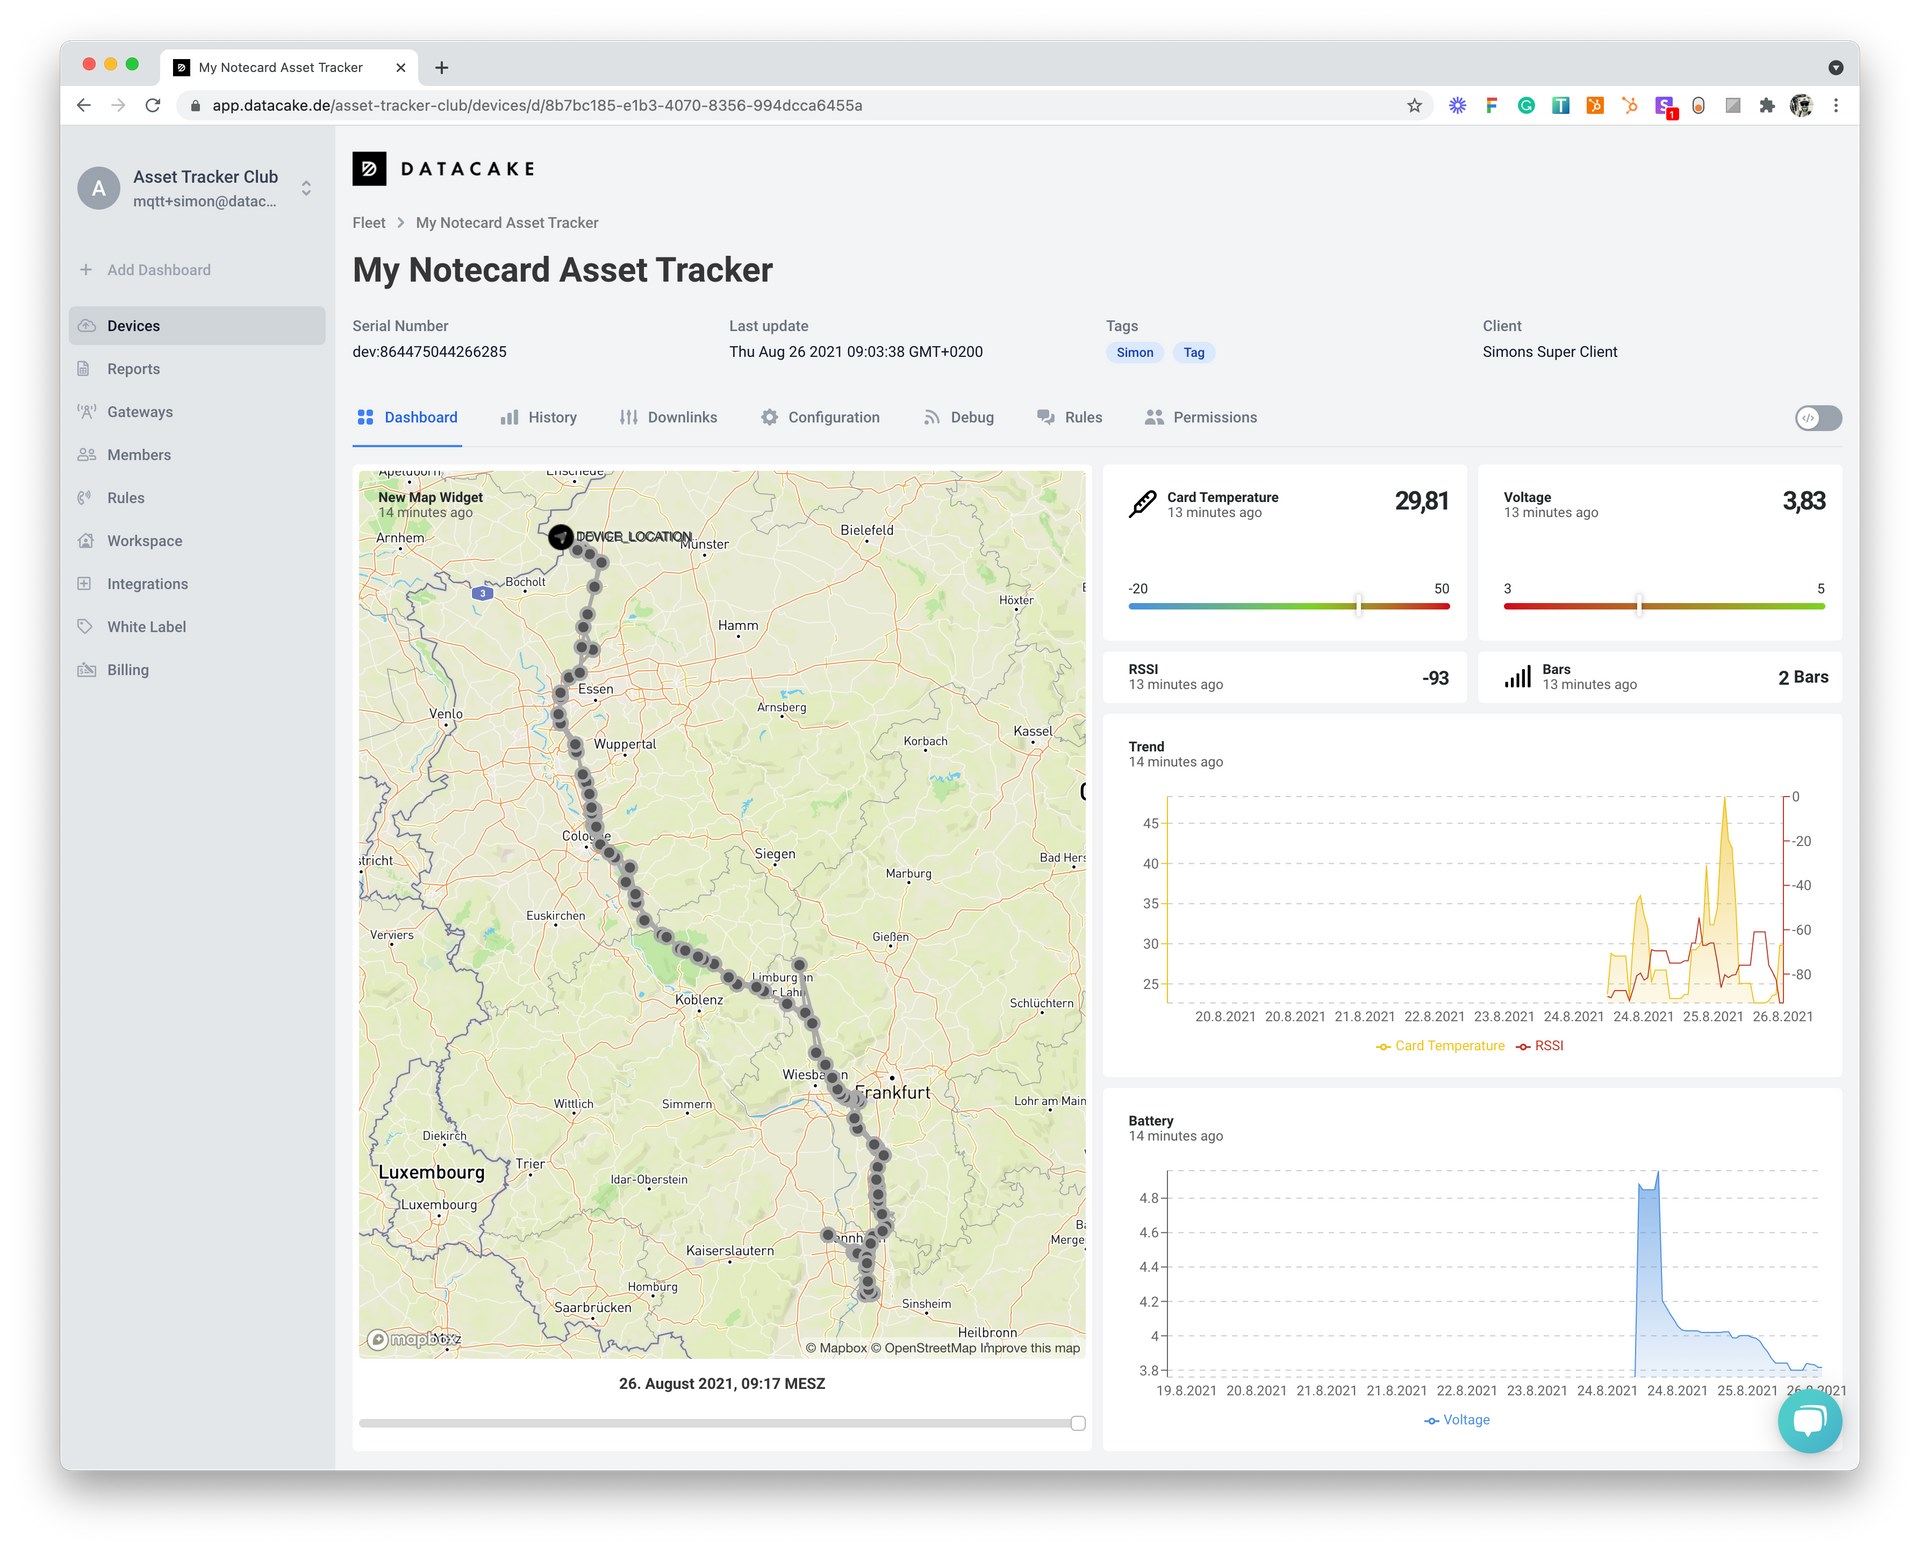Open the Permissions tab
This screenshot has height=1550, width=1920.
pos(1201,418)
